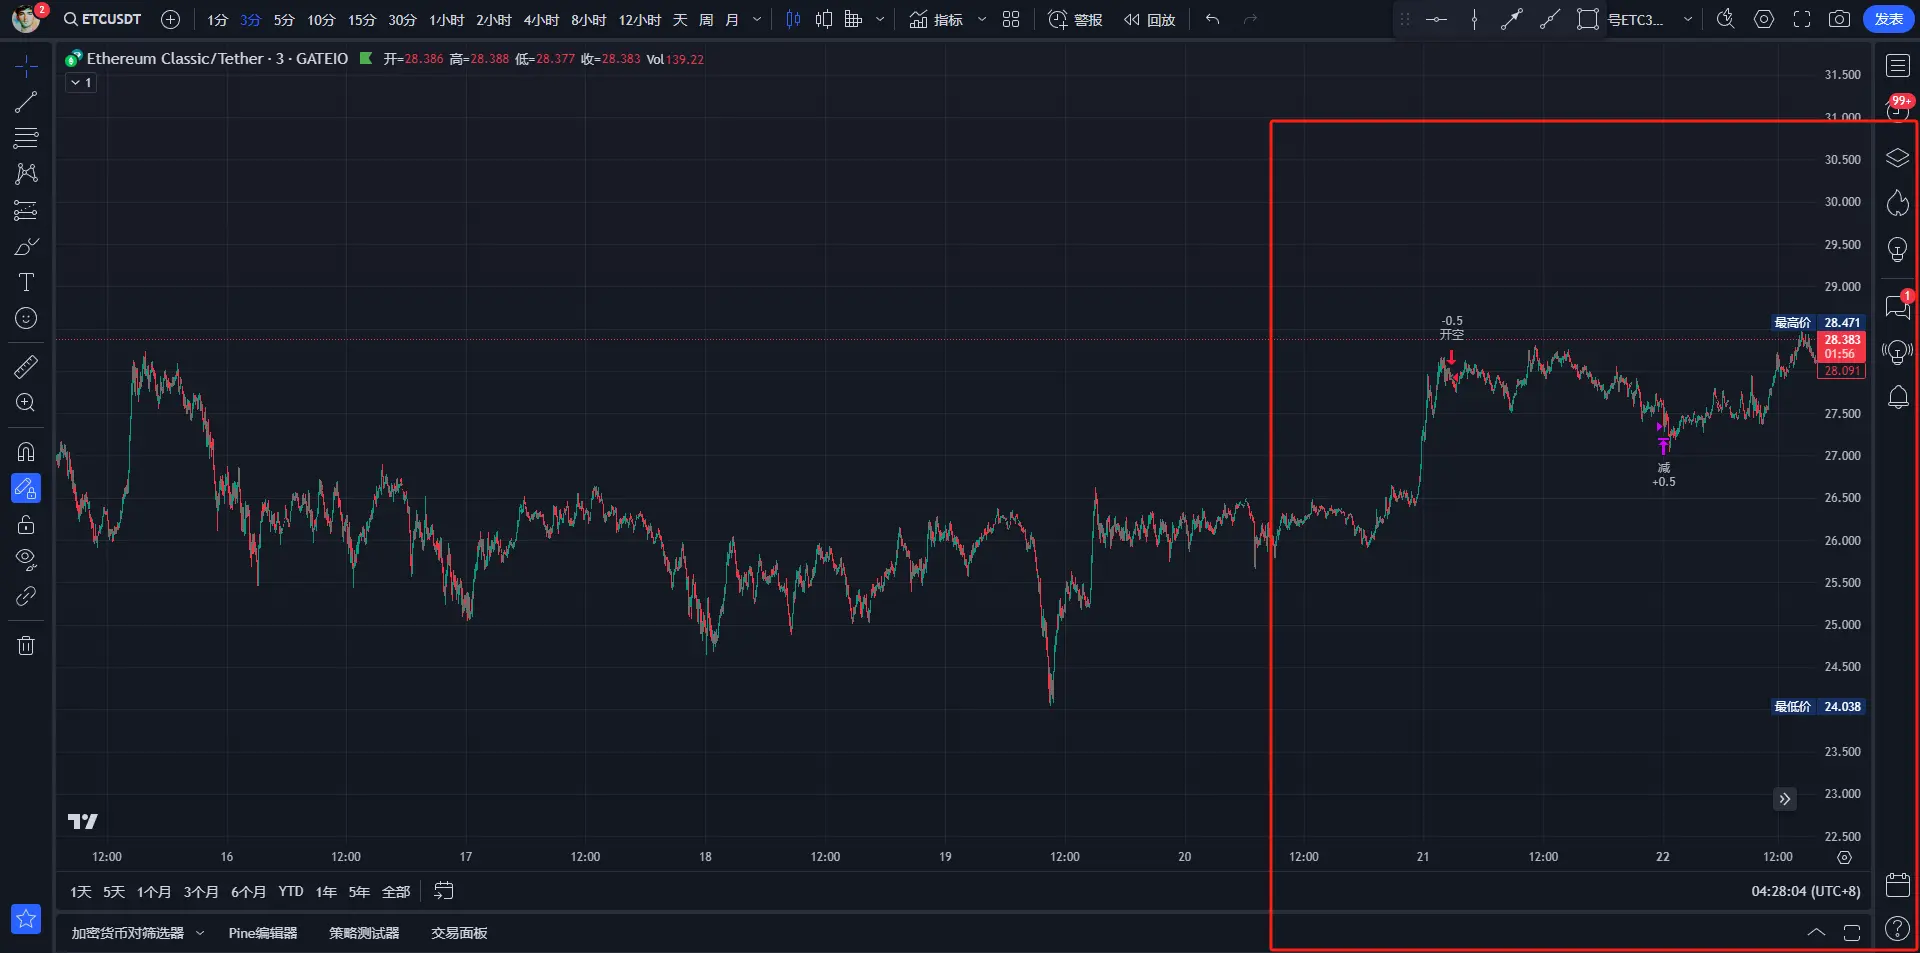Expand the chart type dropdown arrow
The image size is (1920, 953).
(x=880, y=20)
